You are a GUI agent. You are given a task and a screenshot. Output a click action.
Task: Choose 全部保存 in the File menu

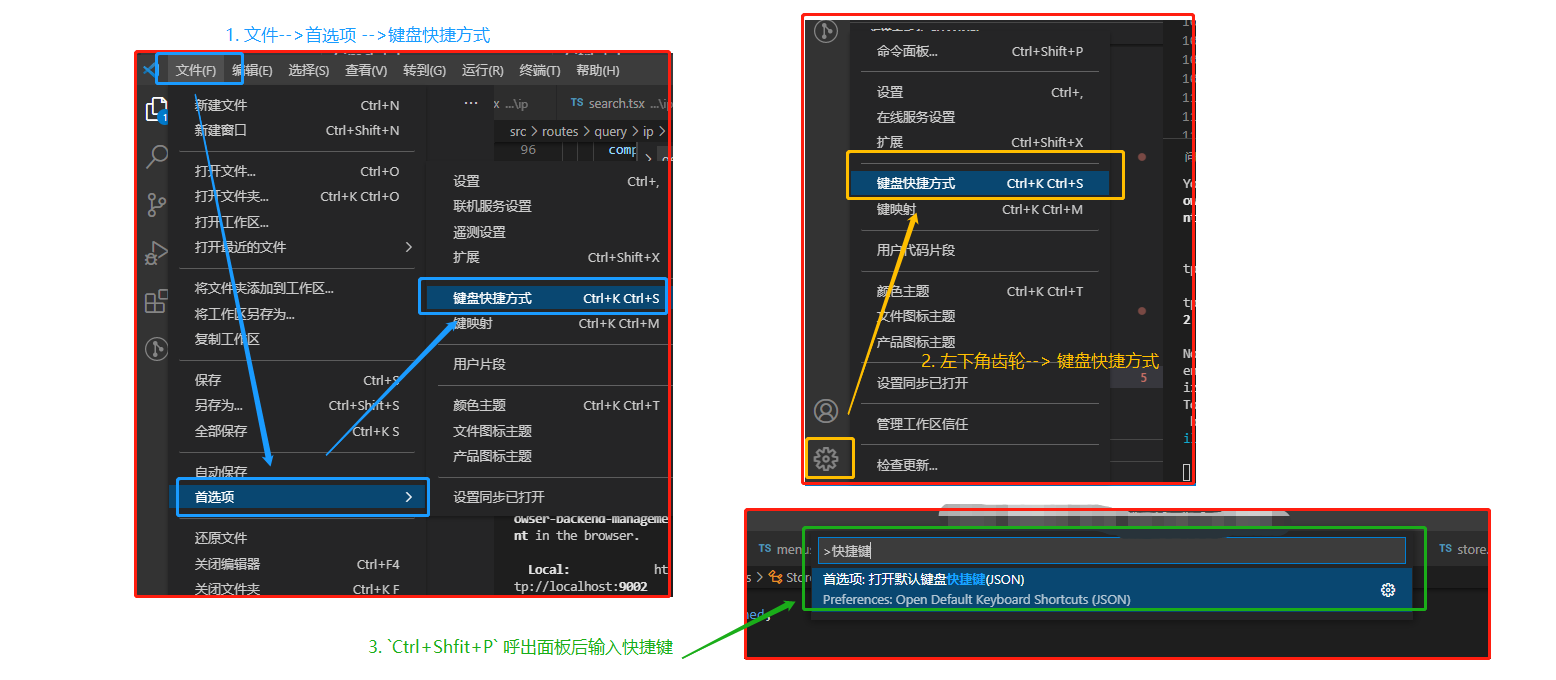tap(296, 431)
